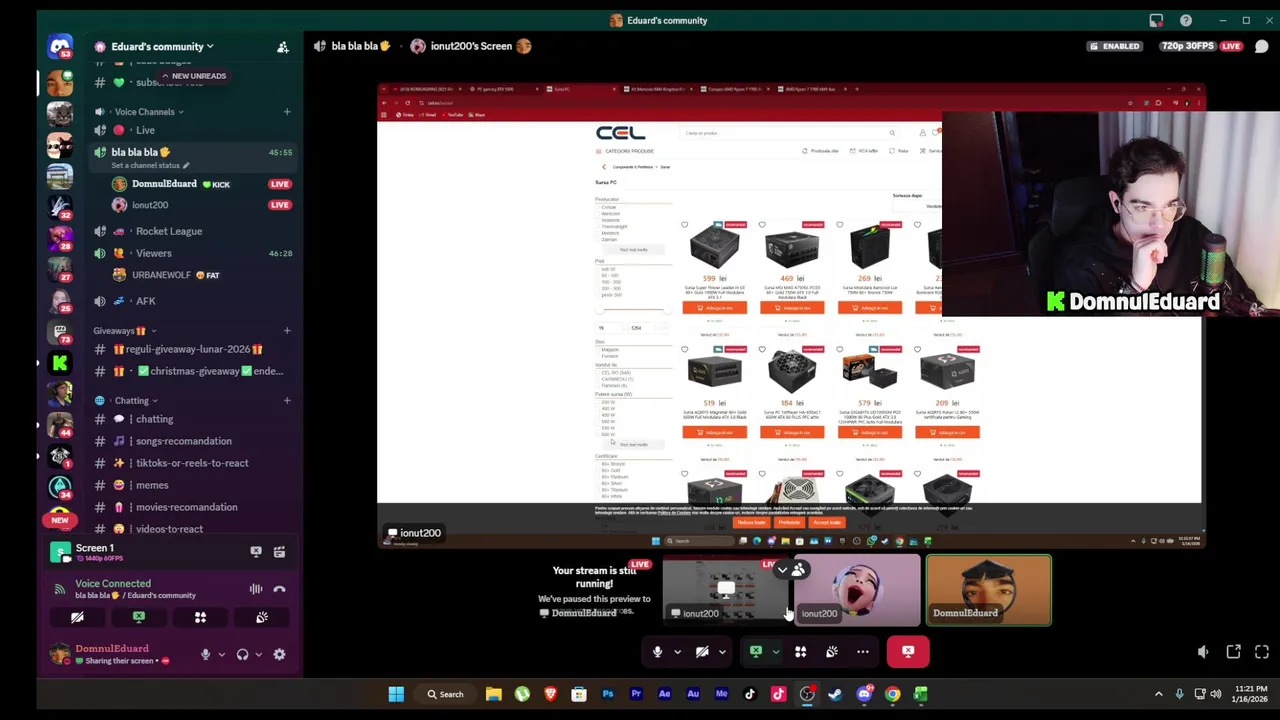Toggle camera in call control bar
Screen dimensions: 1280x720
pyautogui.click(x=702, y=652)
